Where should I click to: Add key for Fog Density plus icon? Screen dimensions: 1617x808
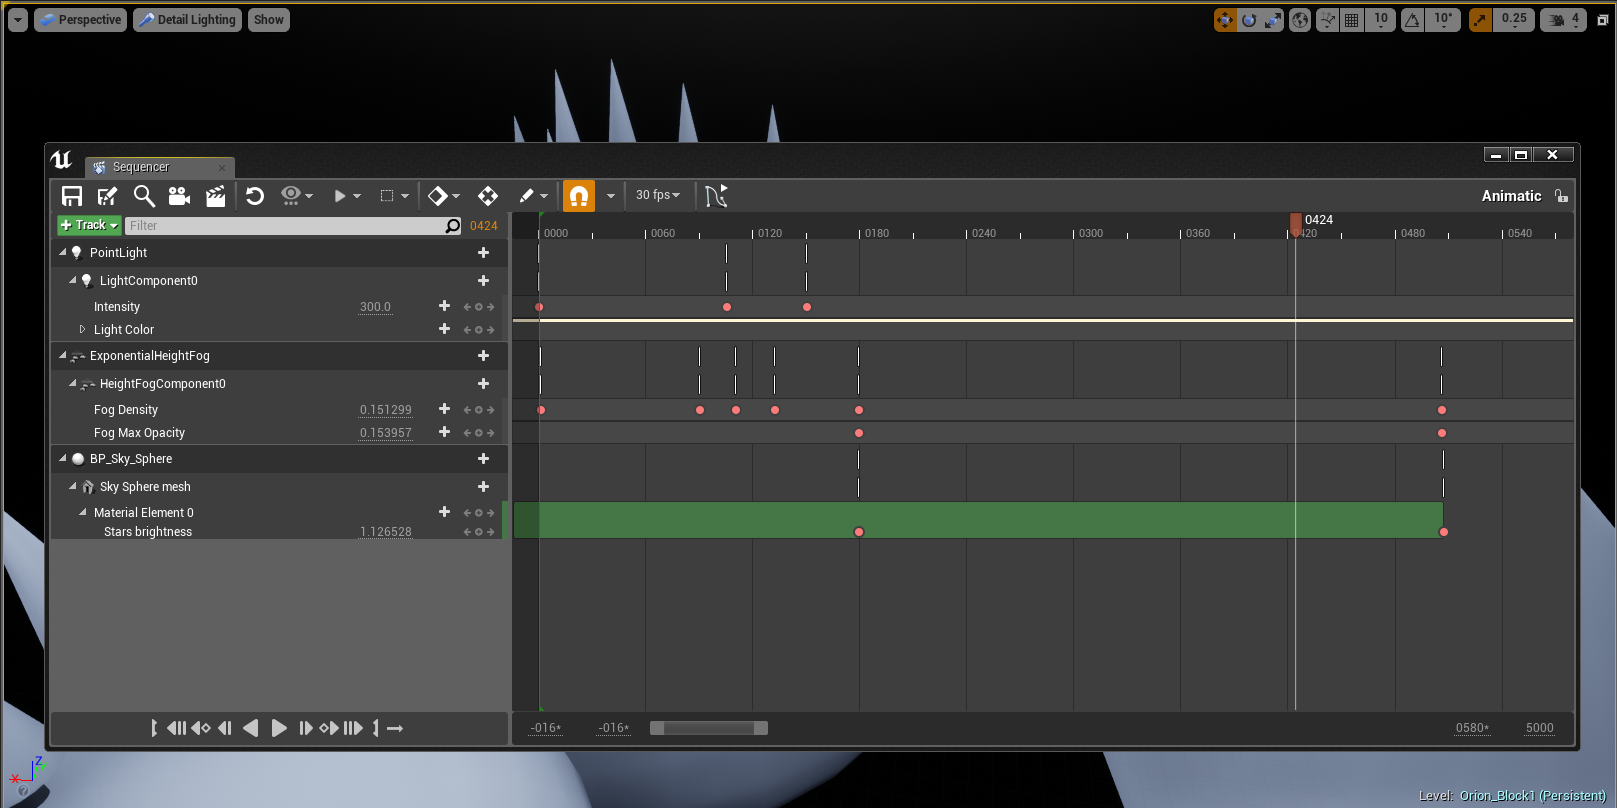444,409
